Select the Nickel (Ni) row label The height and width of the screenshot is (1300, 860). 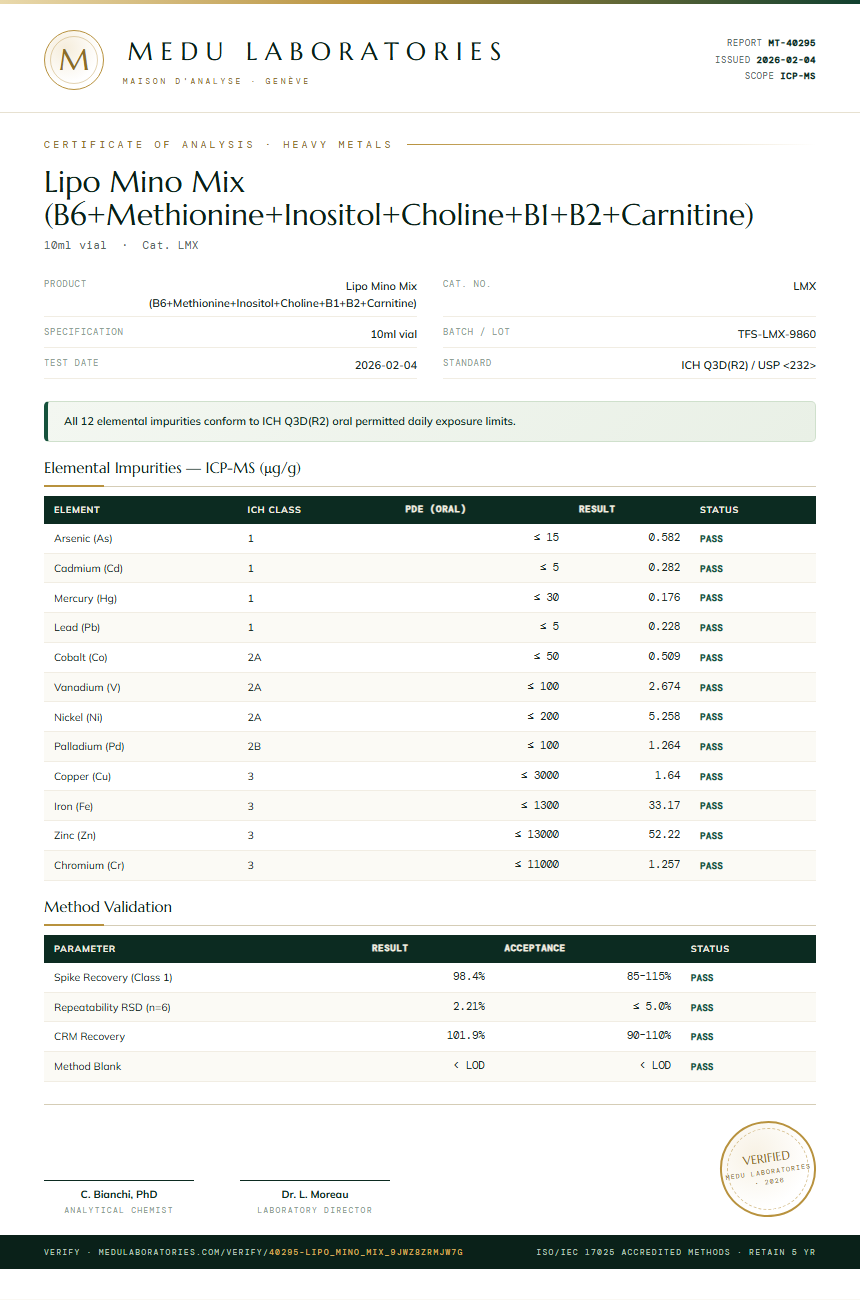[79, 717]
